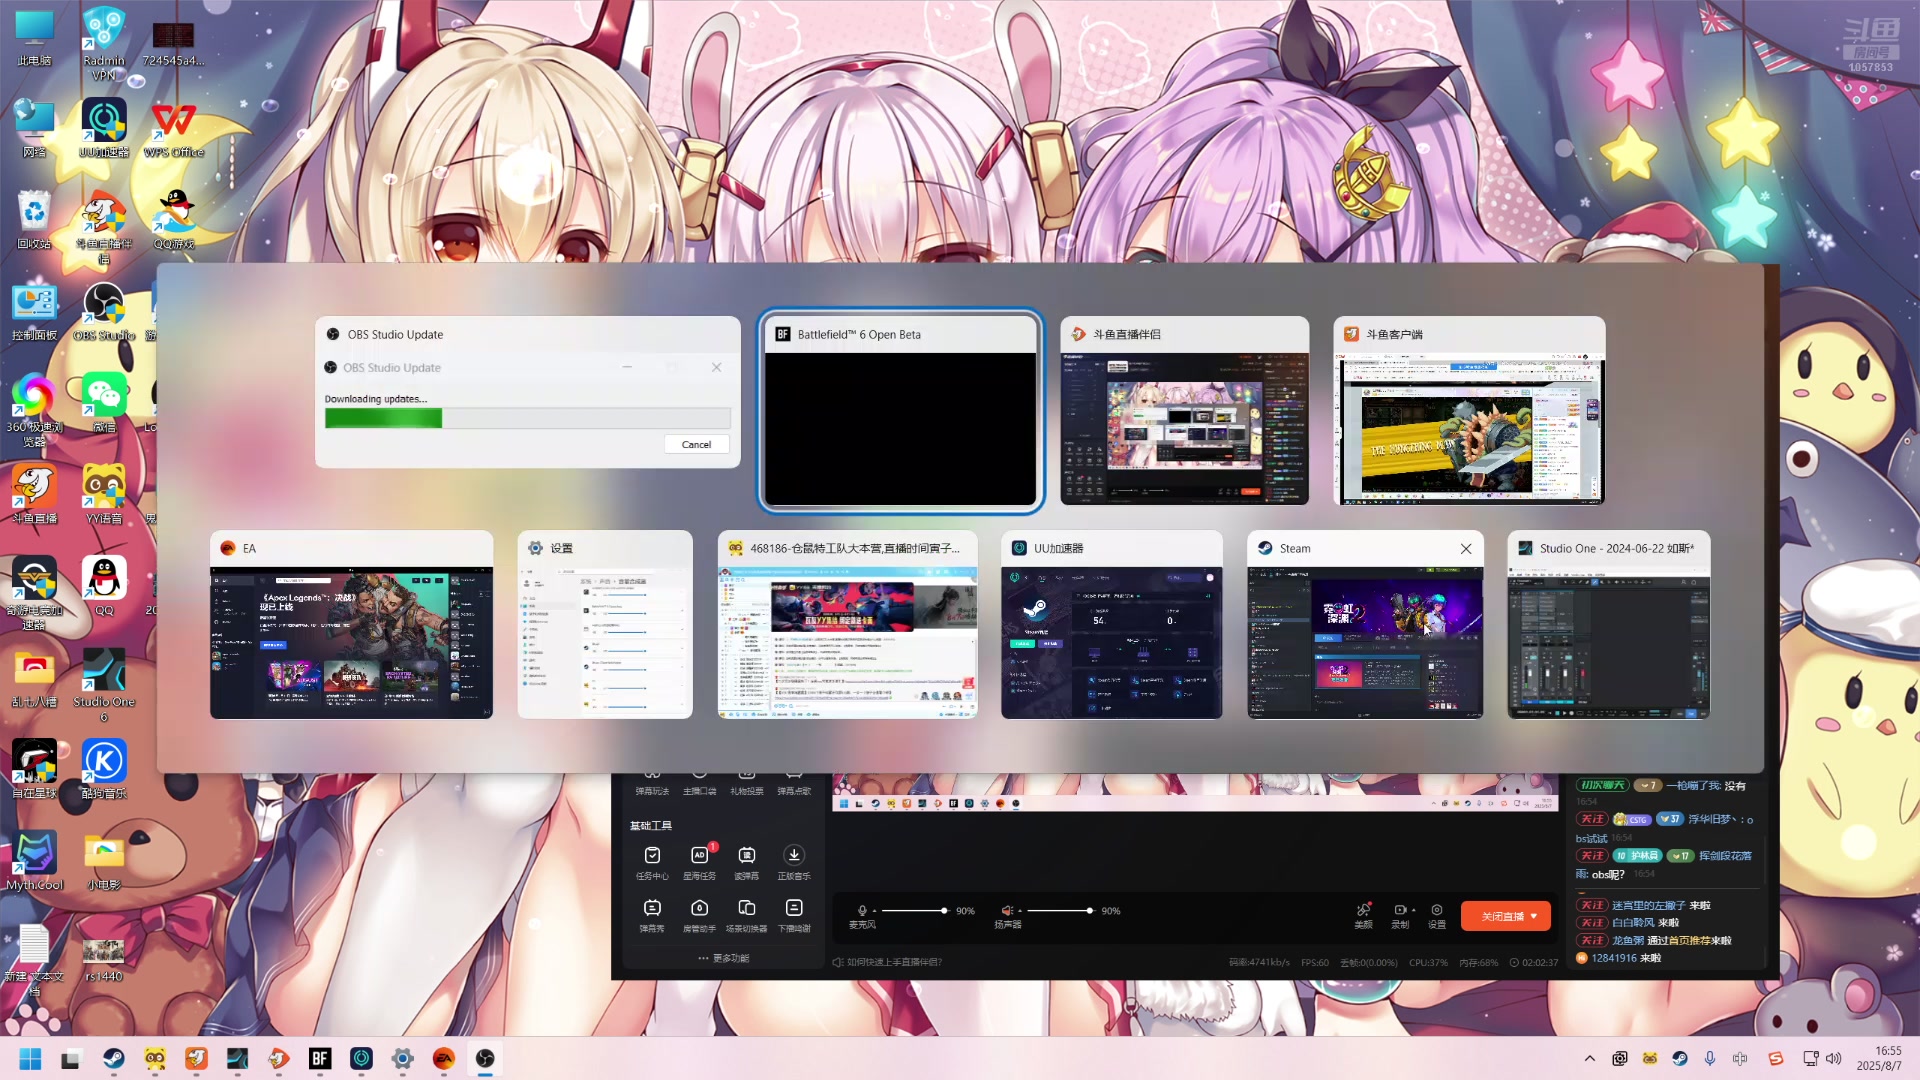Switch to the UU加速器 window thumbnail
The image size is (1920, 1080).
pyautogui.click(x=1111, y=624)
